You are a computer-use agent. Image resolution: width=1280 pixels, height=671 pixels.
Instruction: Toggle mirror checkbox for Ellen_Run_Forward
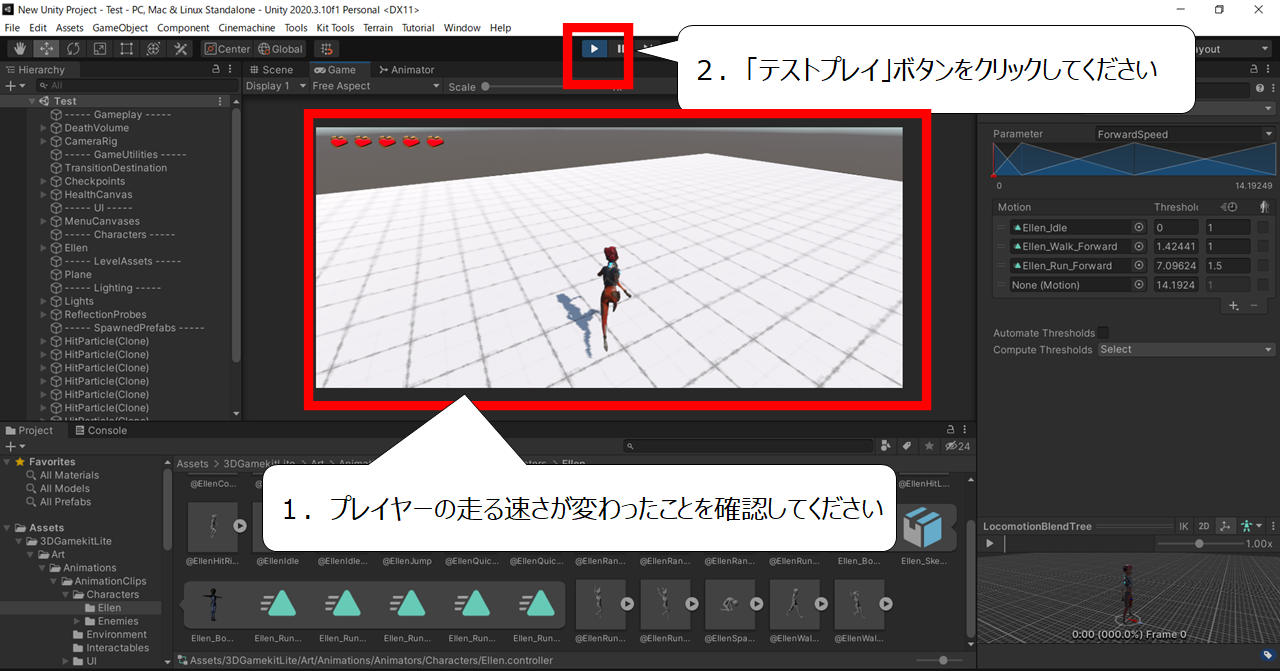[x=1263, y=266]
